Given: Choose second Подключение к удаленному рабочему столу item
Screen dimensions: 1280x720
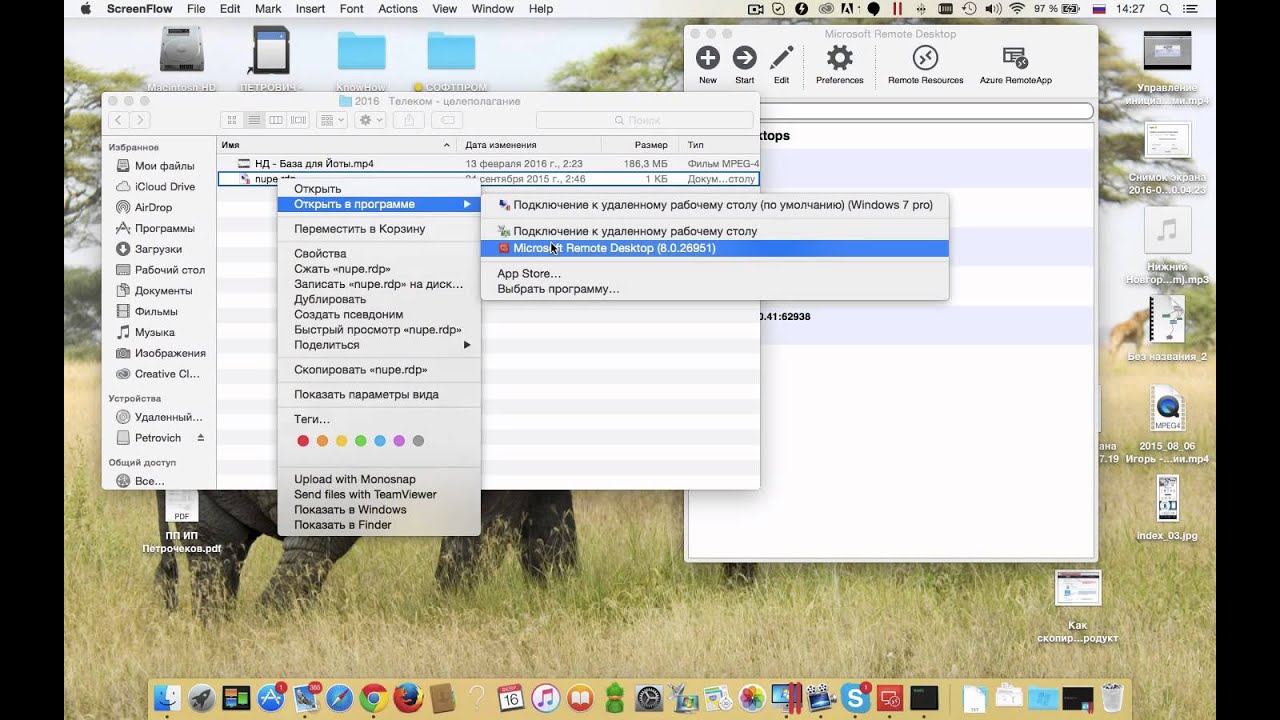Looking at the screenshot, I should [x=714, y=231].
